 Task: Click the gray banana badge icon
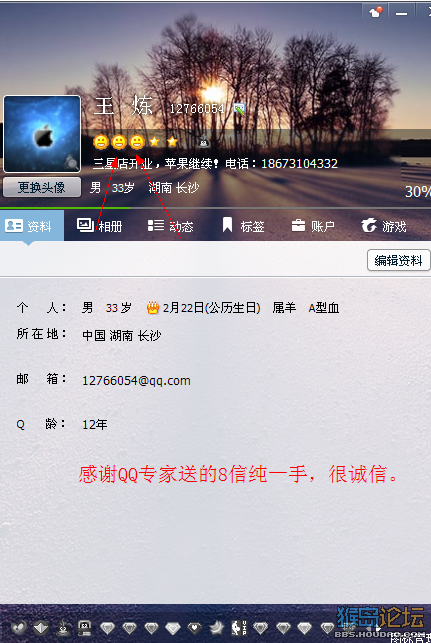point(216,627)
